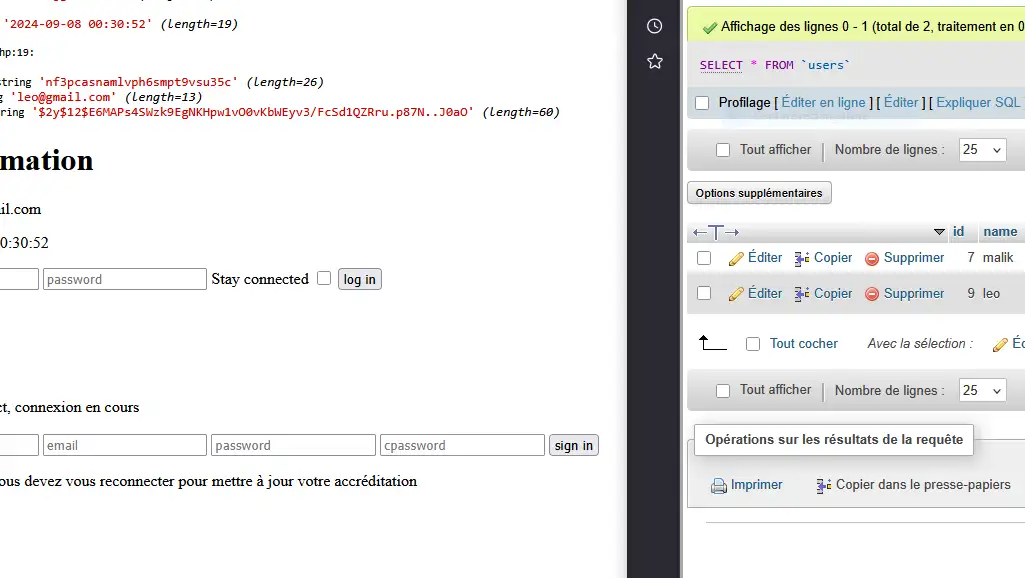1025x578 pixels.
Task: Click the Copier icon for malik row
Action: coord(802,258)
